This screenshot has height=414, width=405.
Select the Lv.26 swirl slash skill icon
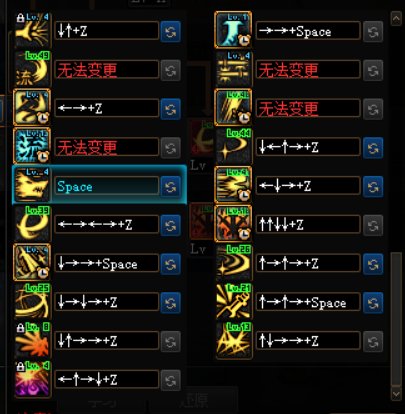[233, 263]
